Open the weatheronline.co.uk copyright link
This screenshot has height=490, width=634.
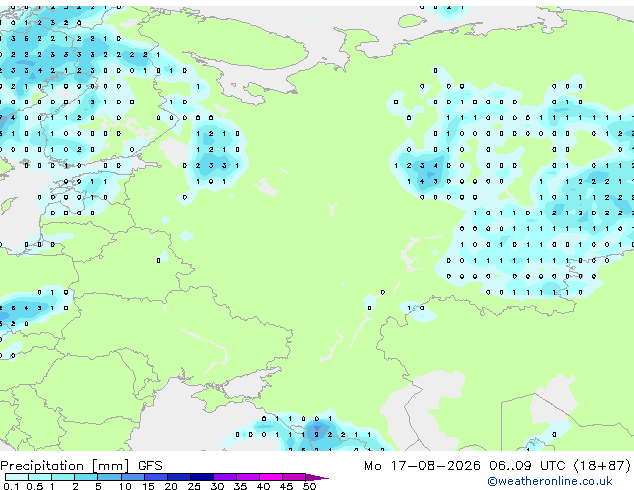click(550, 482)
